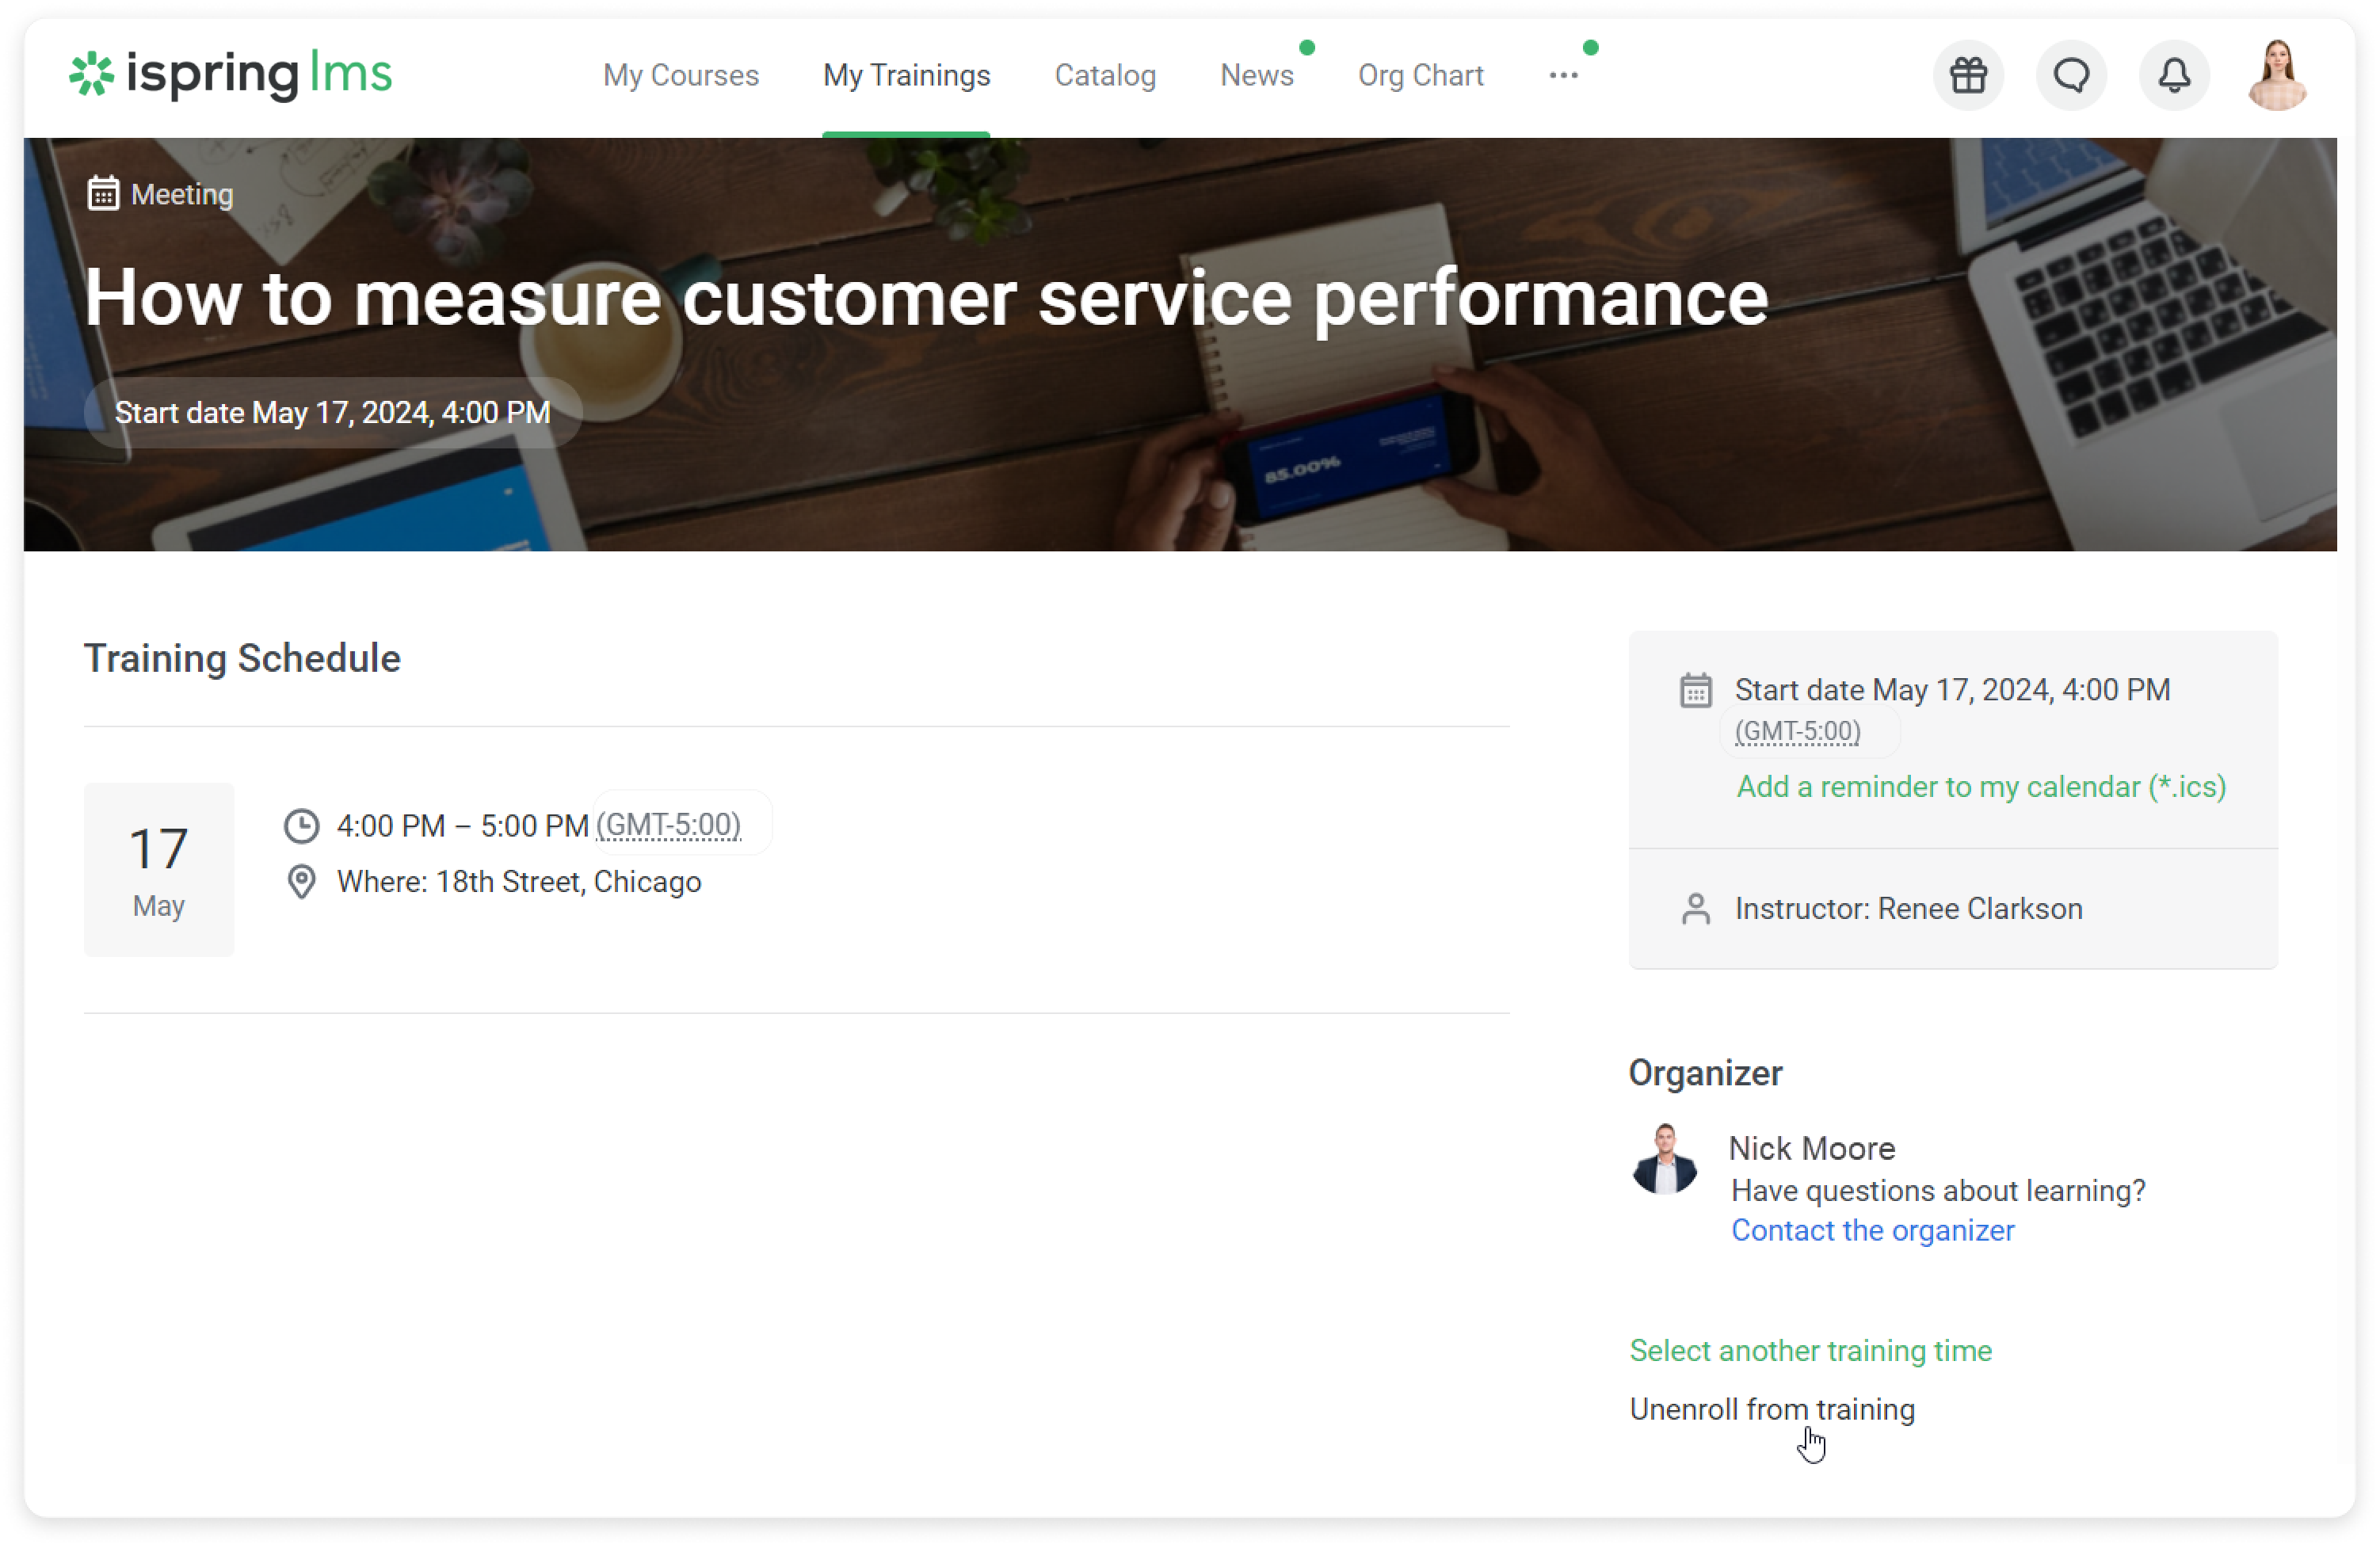
Task: Switch to the News tab
Action: (x=1256, y=75)
